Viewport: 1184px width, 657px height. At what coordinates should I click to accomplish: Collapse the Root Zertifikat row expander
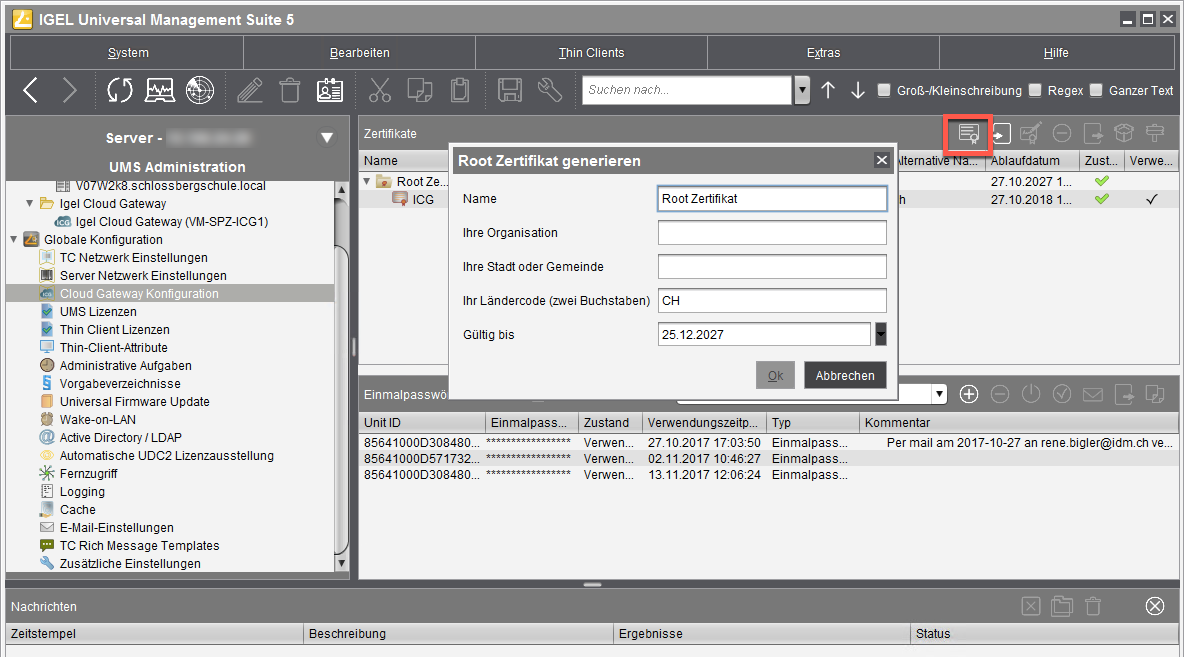pos(368,181)
